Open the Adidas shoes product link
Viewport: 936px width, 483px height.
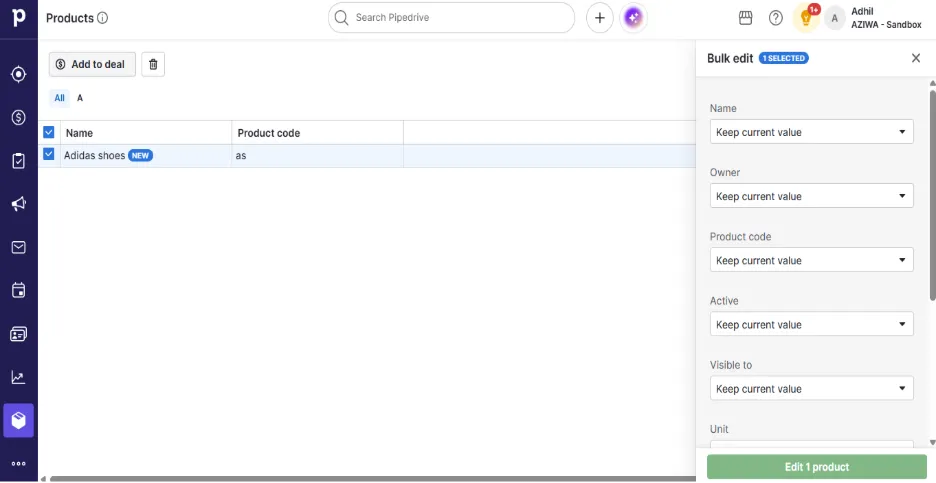tap(94, 155)
